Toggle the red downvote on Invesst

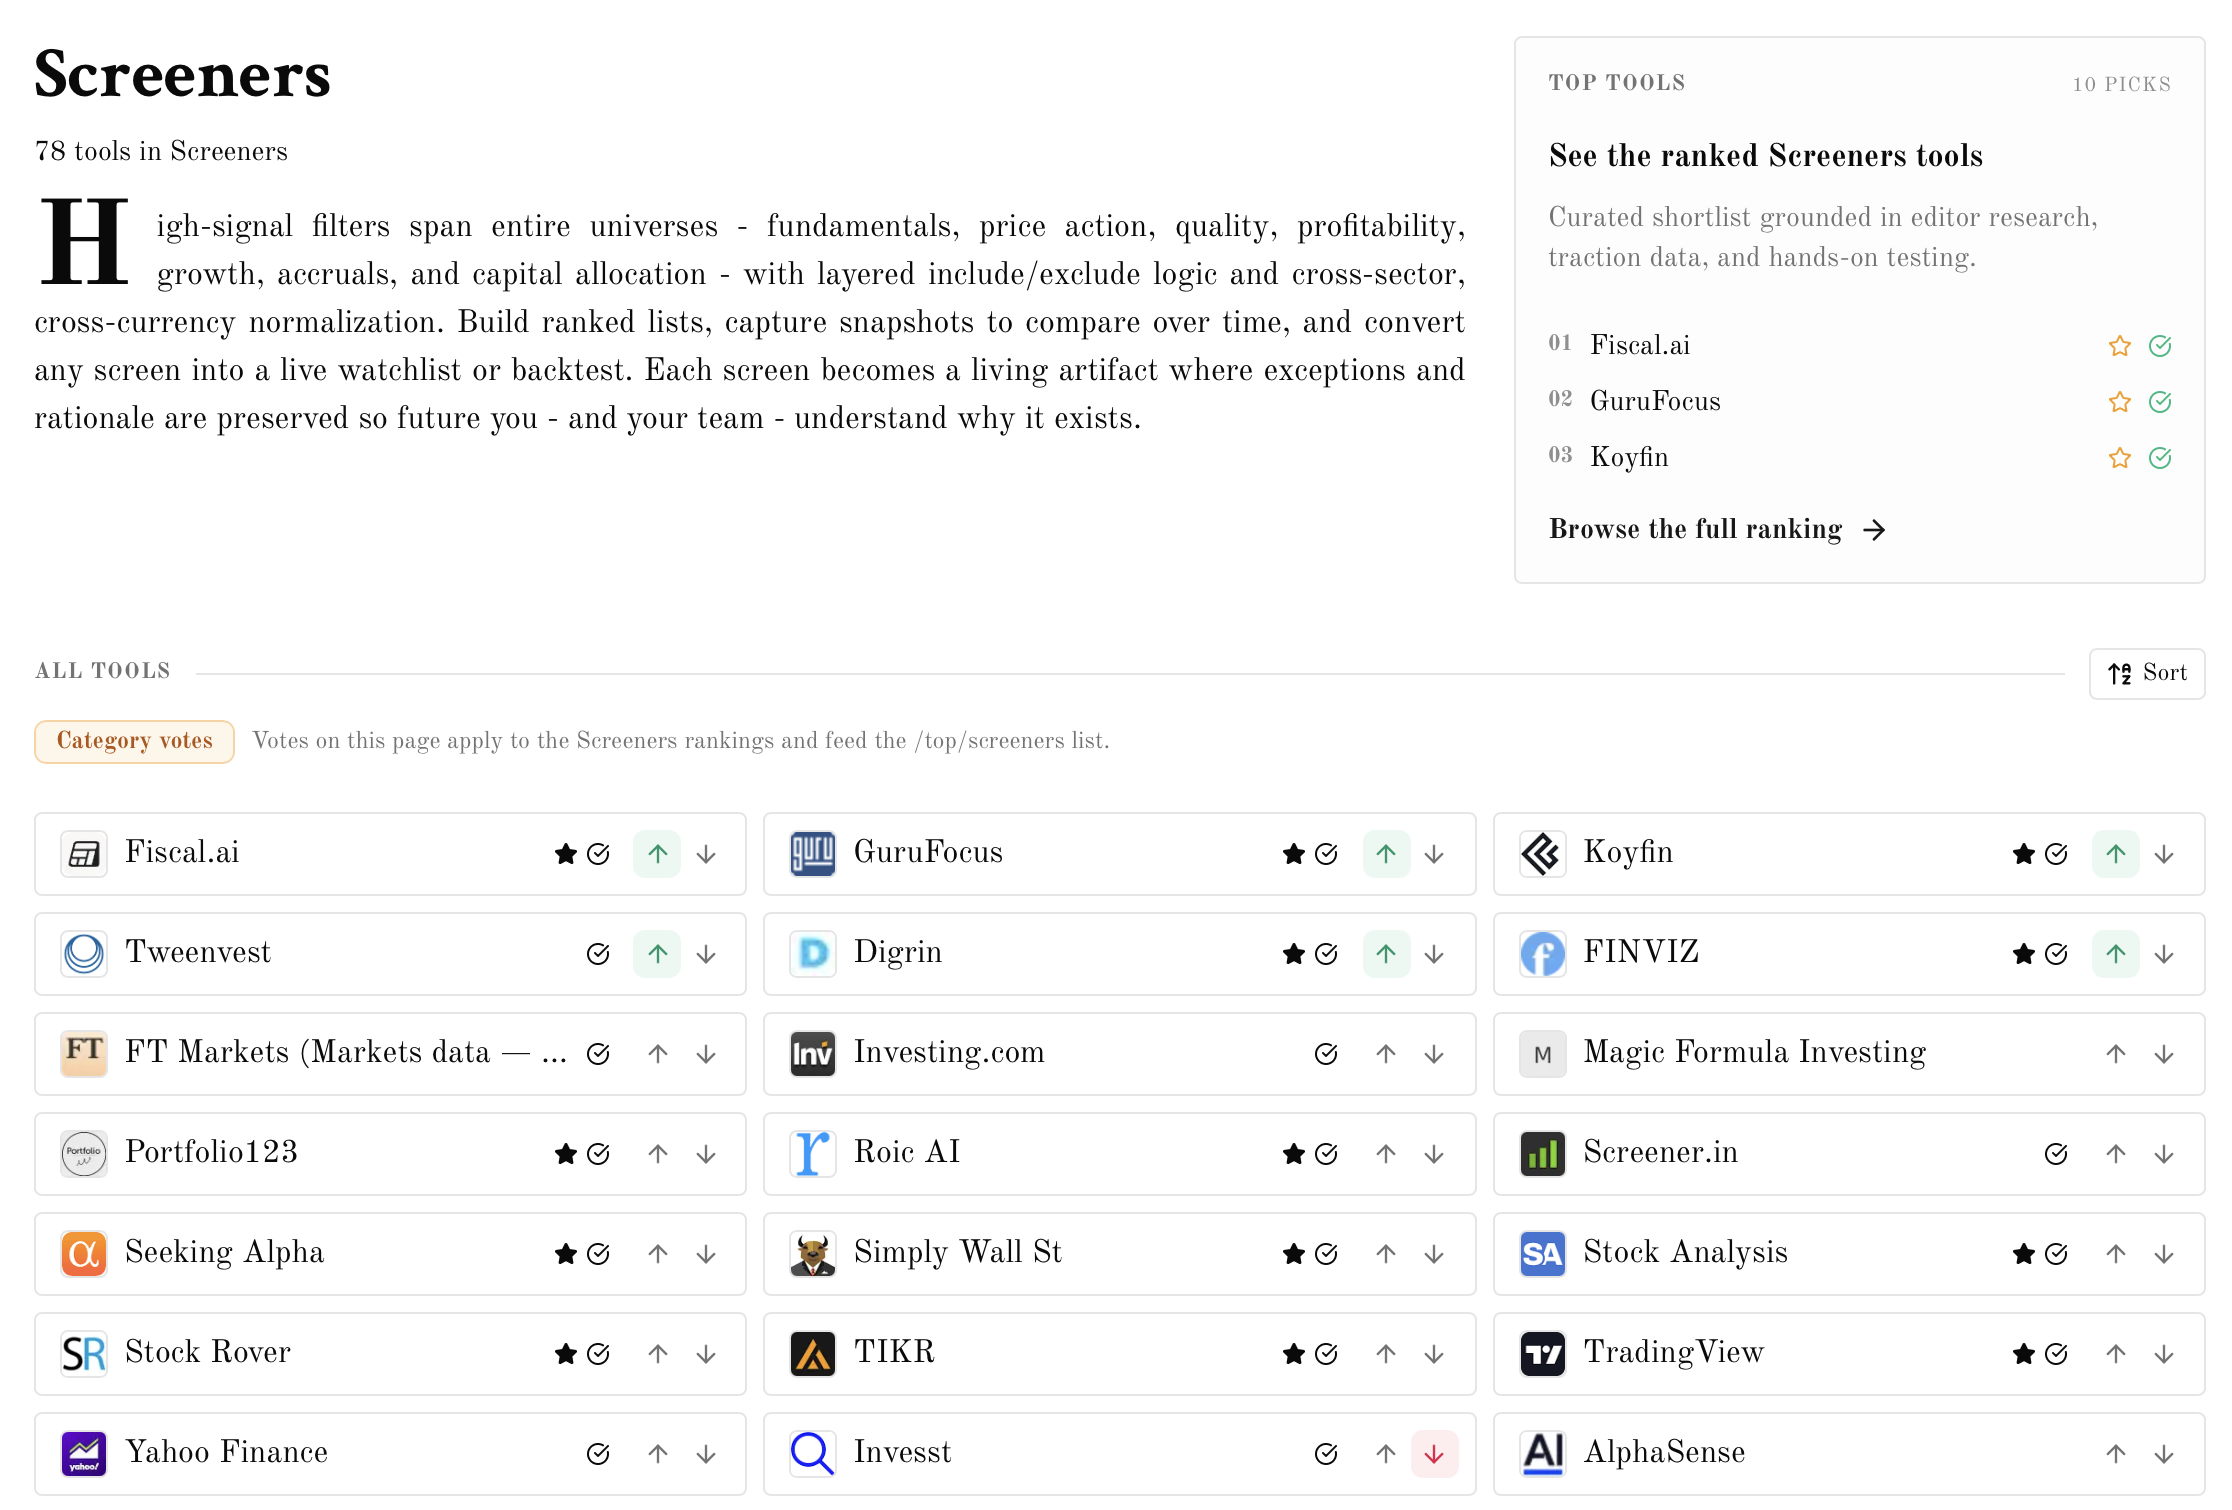coord(1434,1454)
